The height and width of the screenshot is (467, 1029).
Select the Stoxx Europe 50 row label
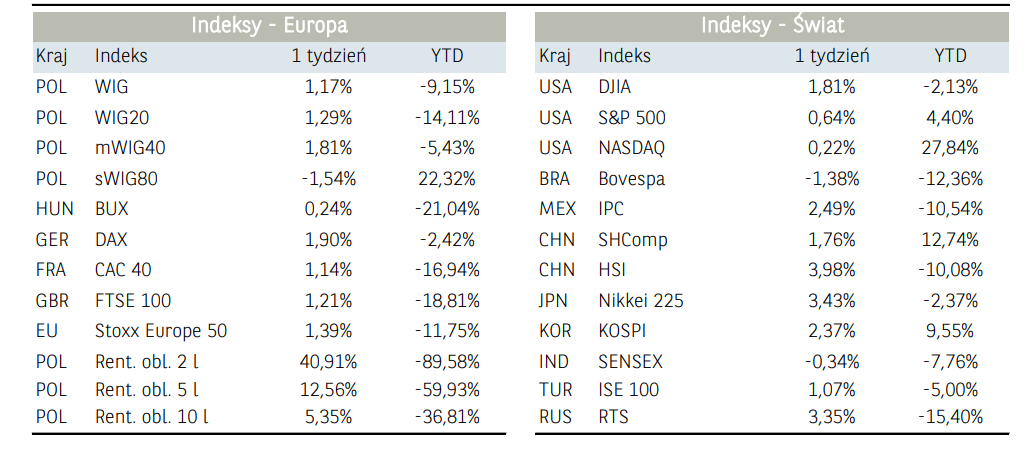(161, 331)
